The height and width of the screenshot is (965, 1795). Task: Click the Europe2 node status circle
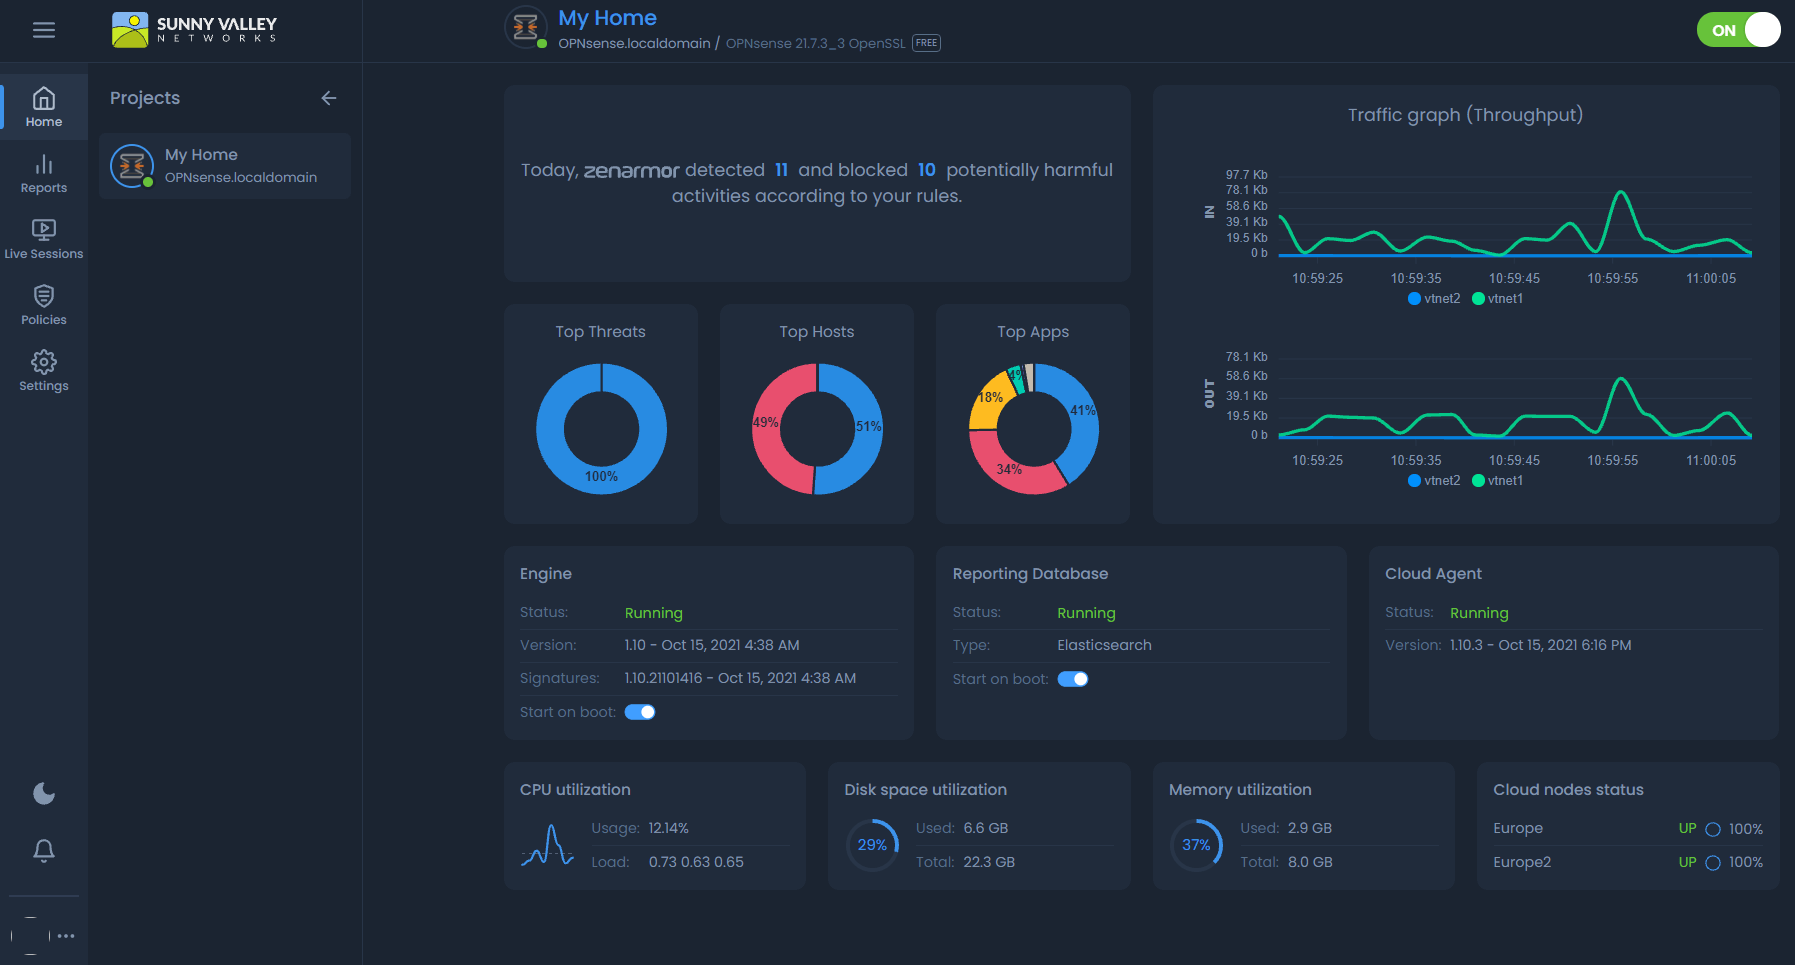click(x=1713, y=863)
